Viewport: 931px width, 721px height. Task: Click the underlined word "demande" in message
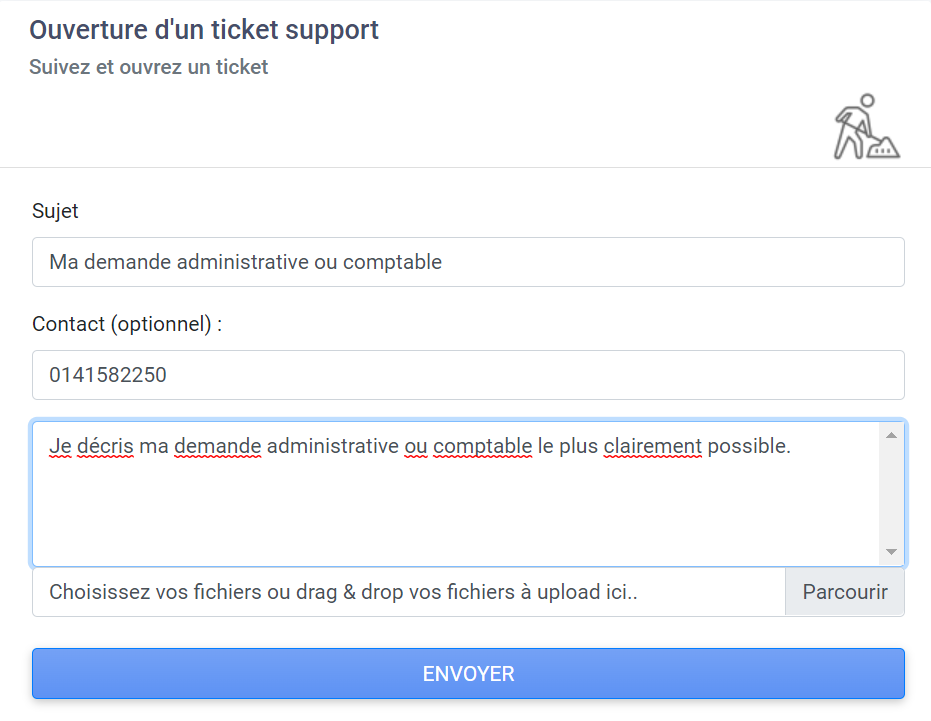coord(217,446)
